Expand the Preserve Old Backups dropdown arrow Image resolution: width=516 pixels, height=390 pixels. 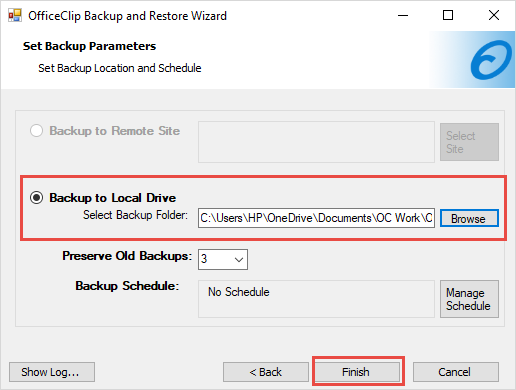(239, 259)
